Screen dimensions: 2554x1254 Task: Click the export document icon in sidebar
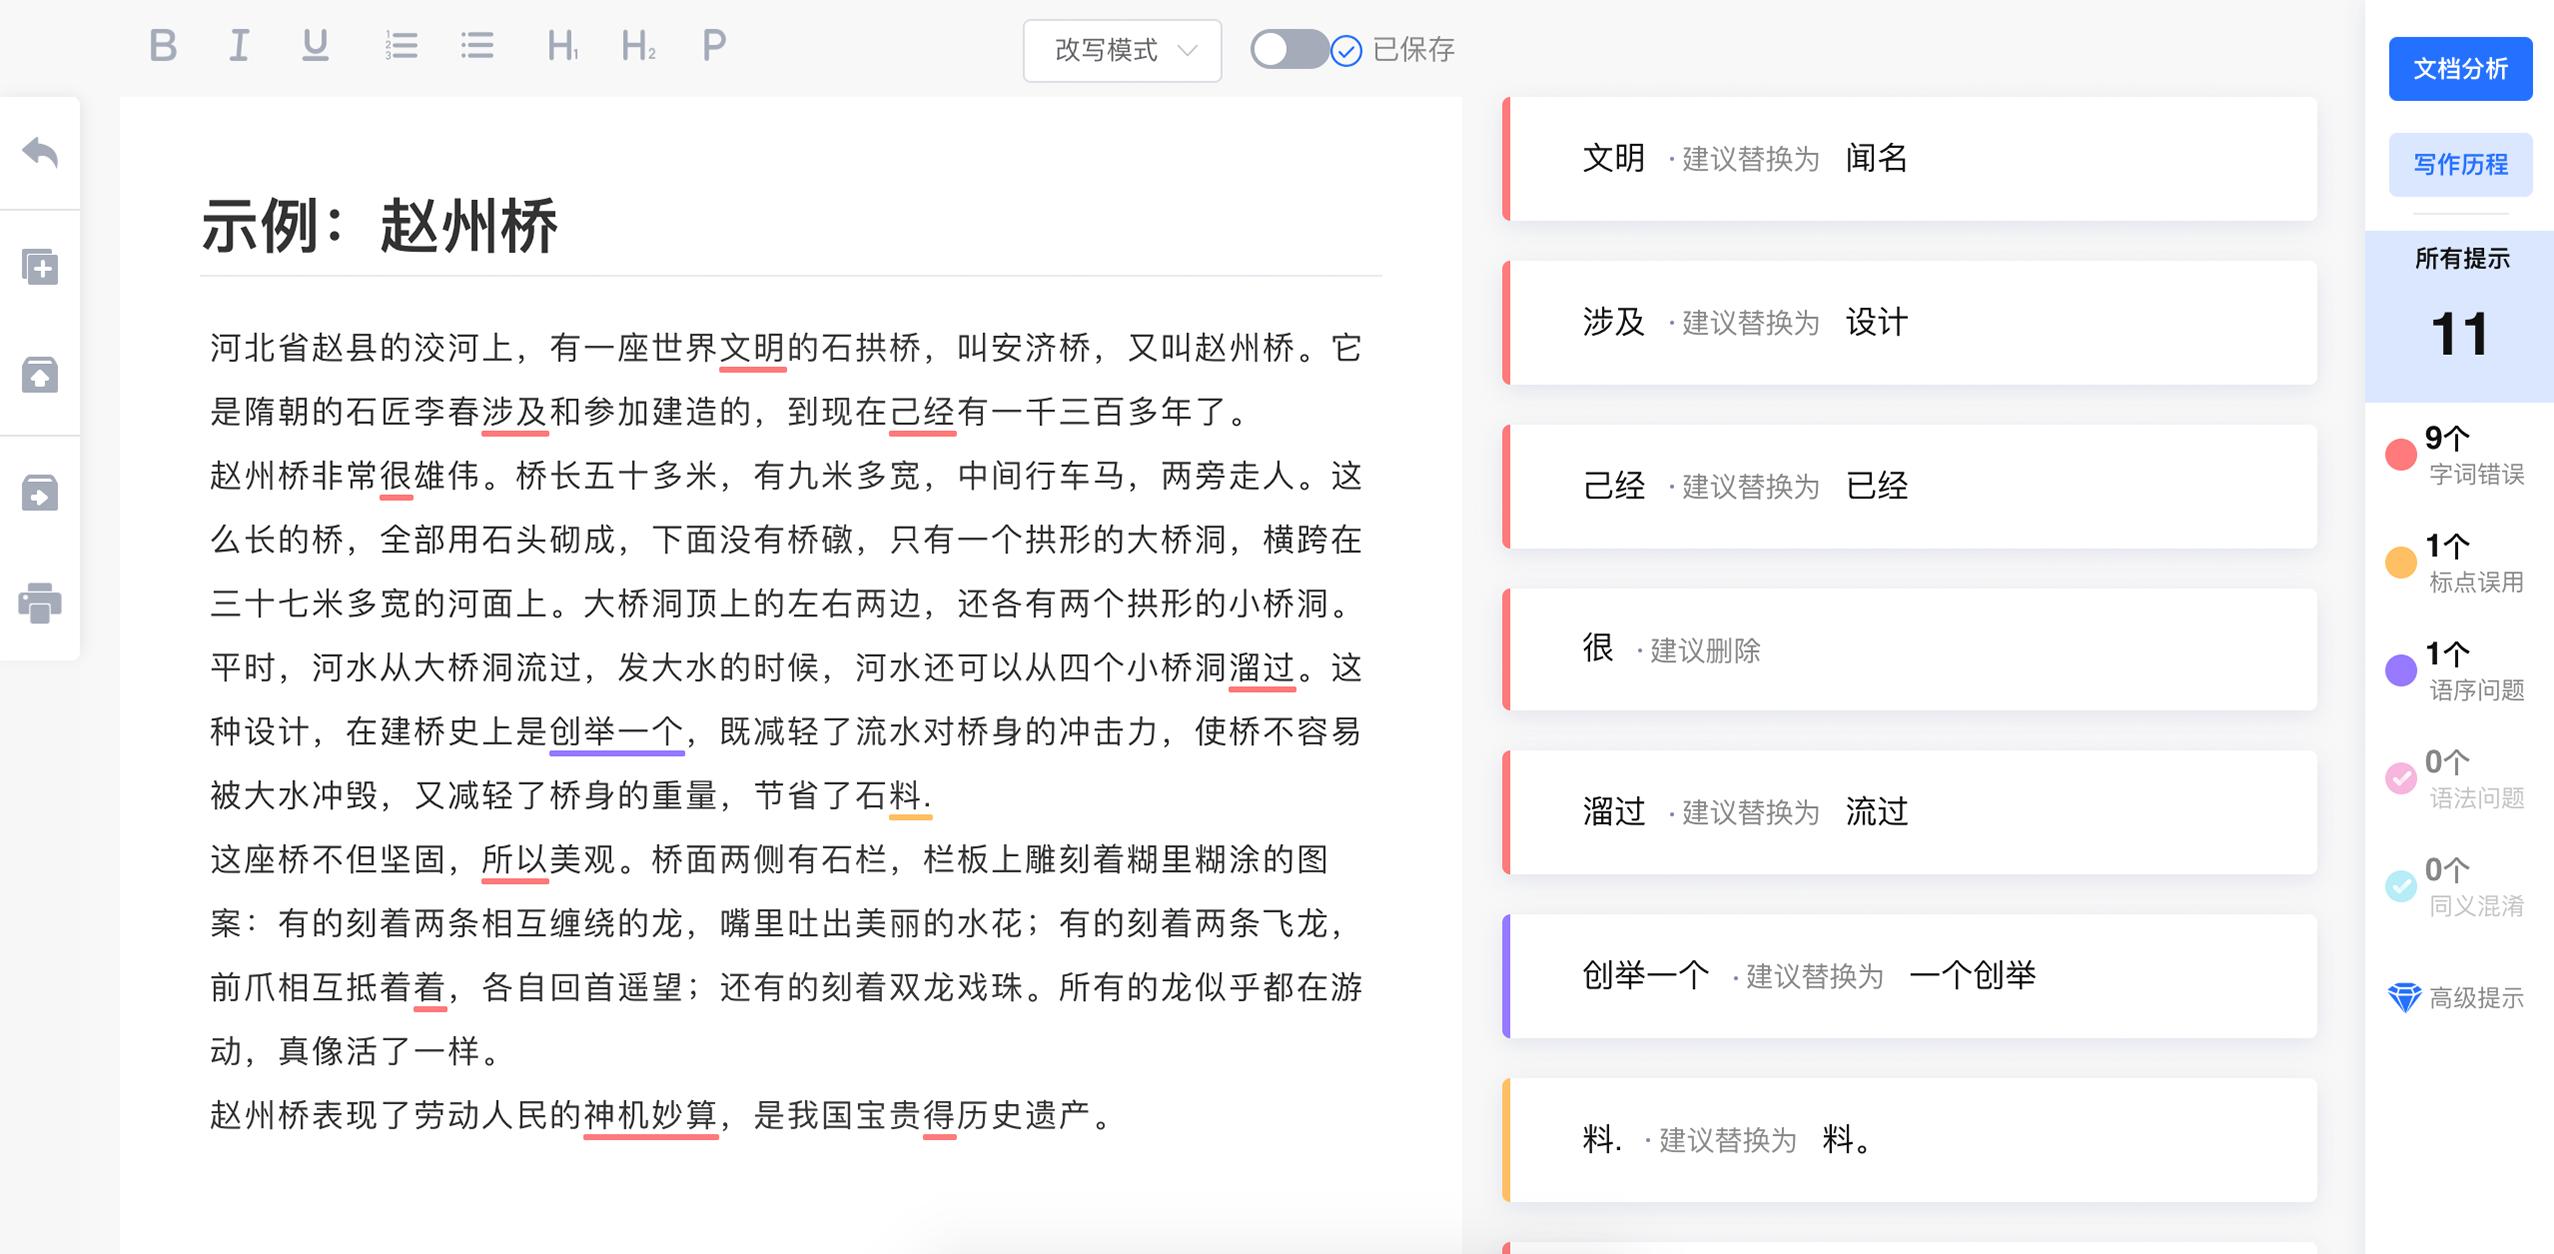40,493
